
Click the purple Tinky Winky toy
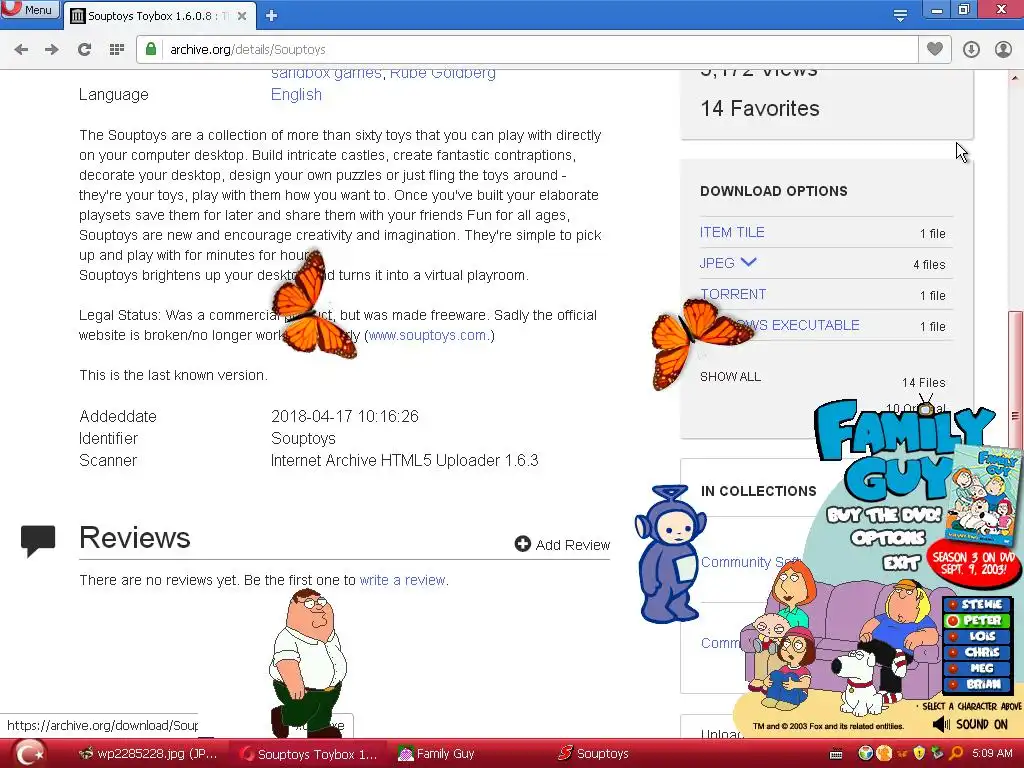click(x=669, y=555)
